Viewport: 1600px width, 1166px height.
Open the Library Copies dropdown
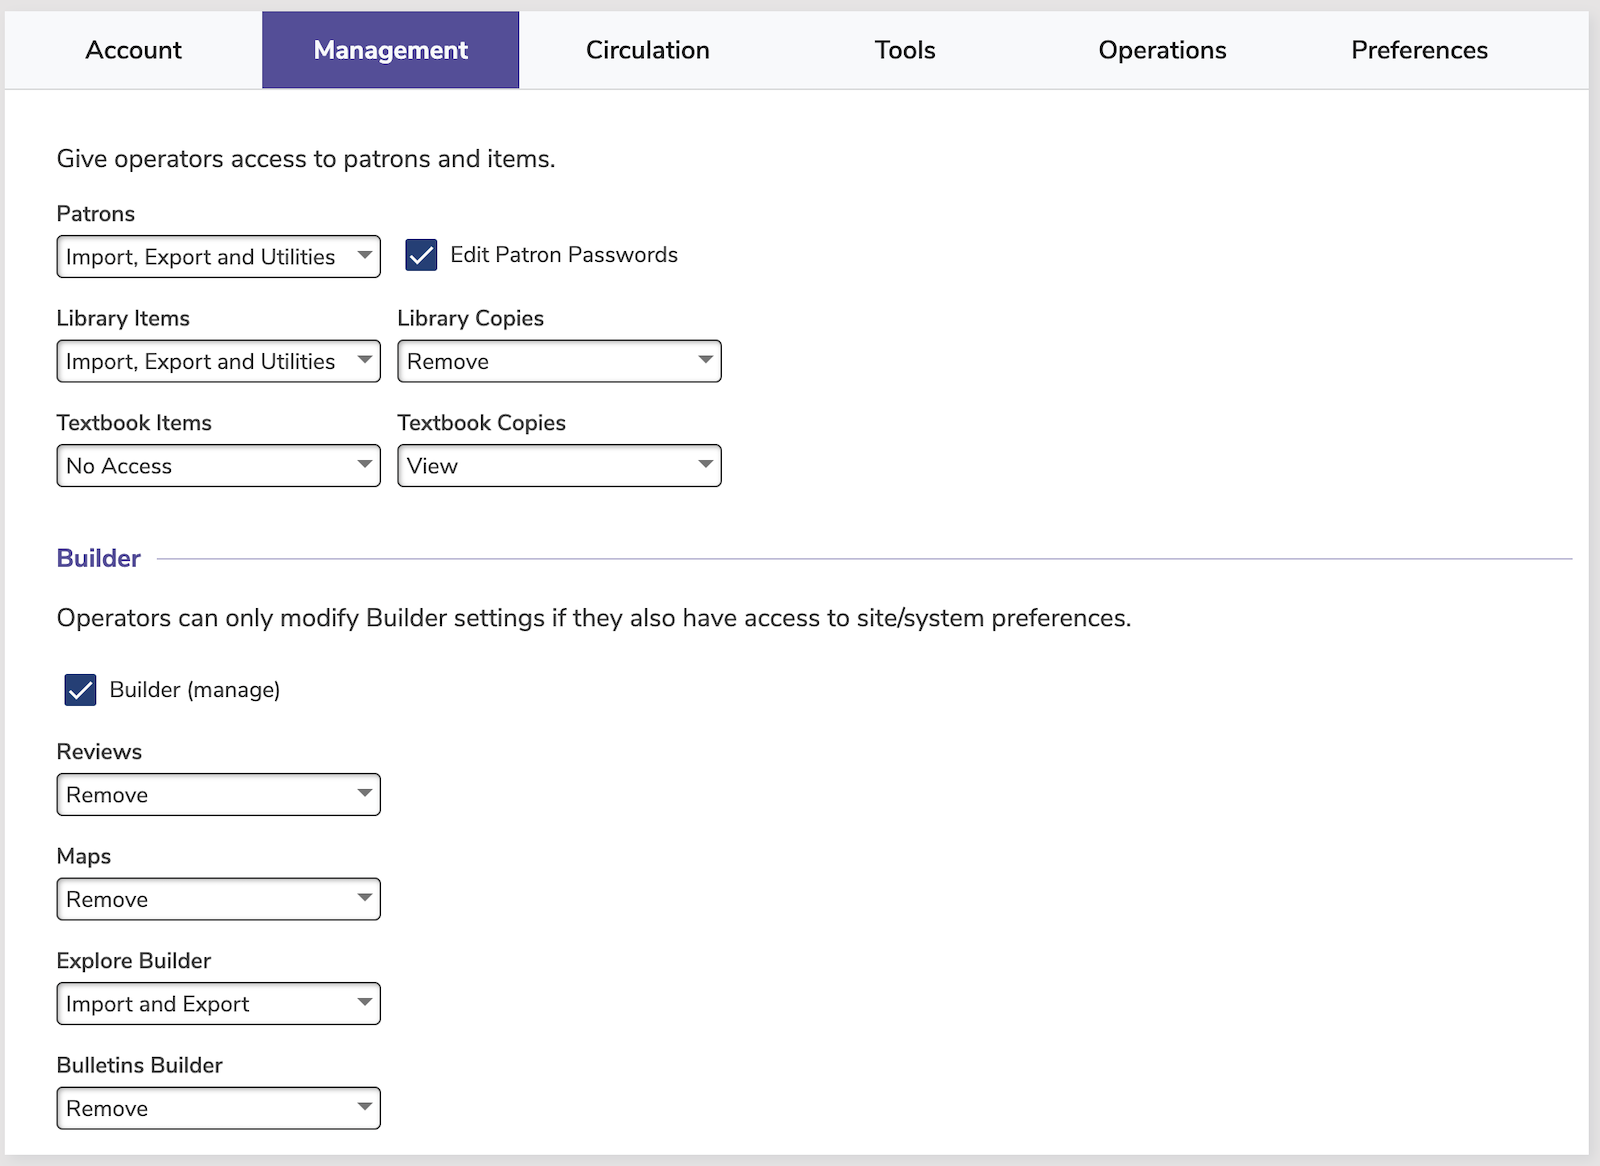tap(559, 361)
